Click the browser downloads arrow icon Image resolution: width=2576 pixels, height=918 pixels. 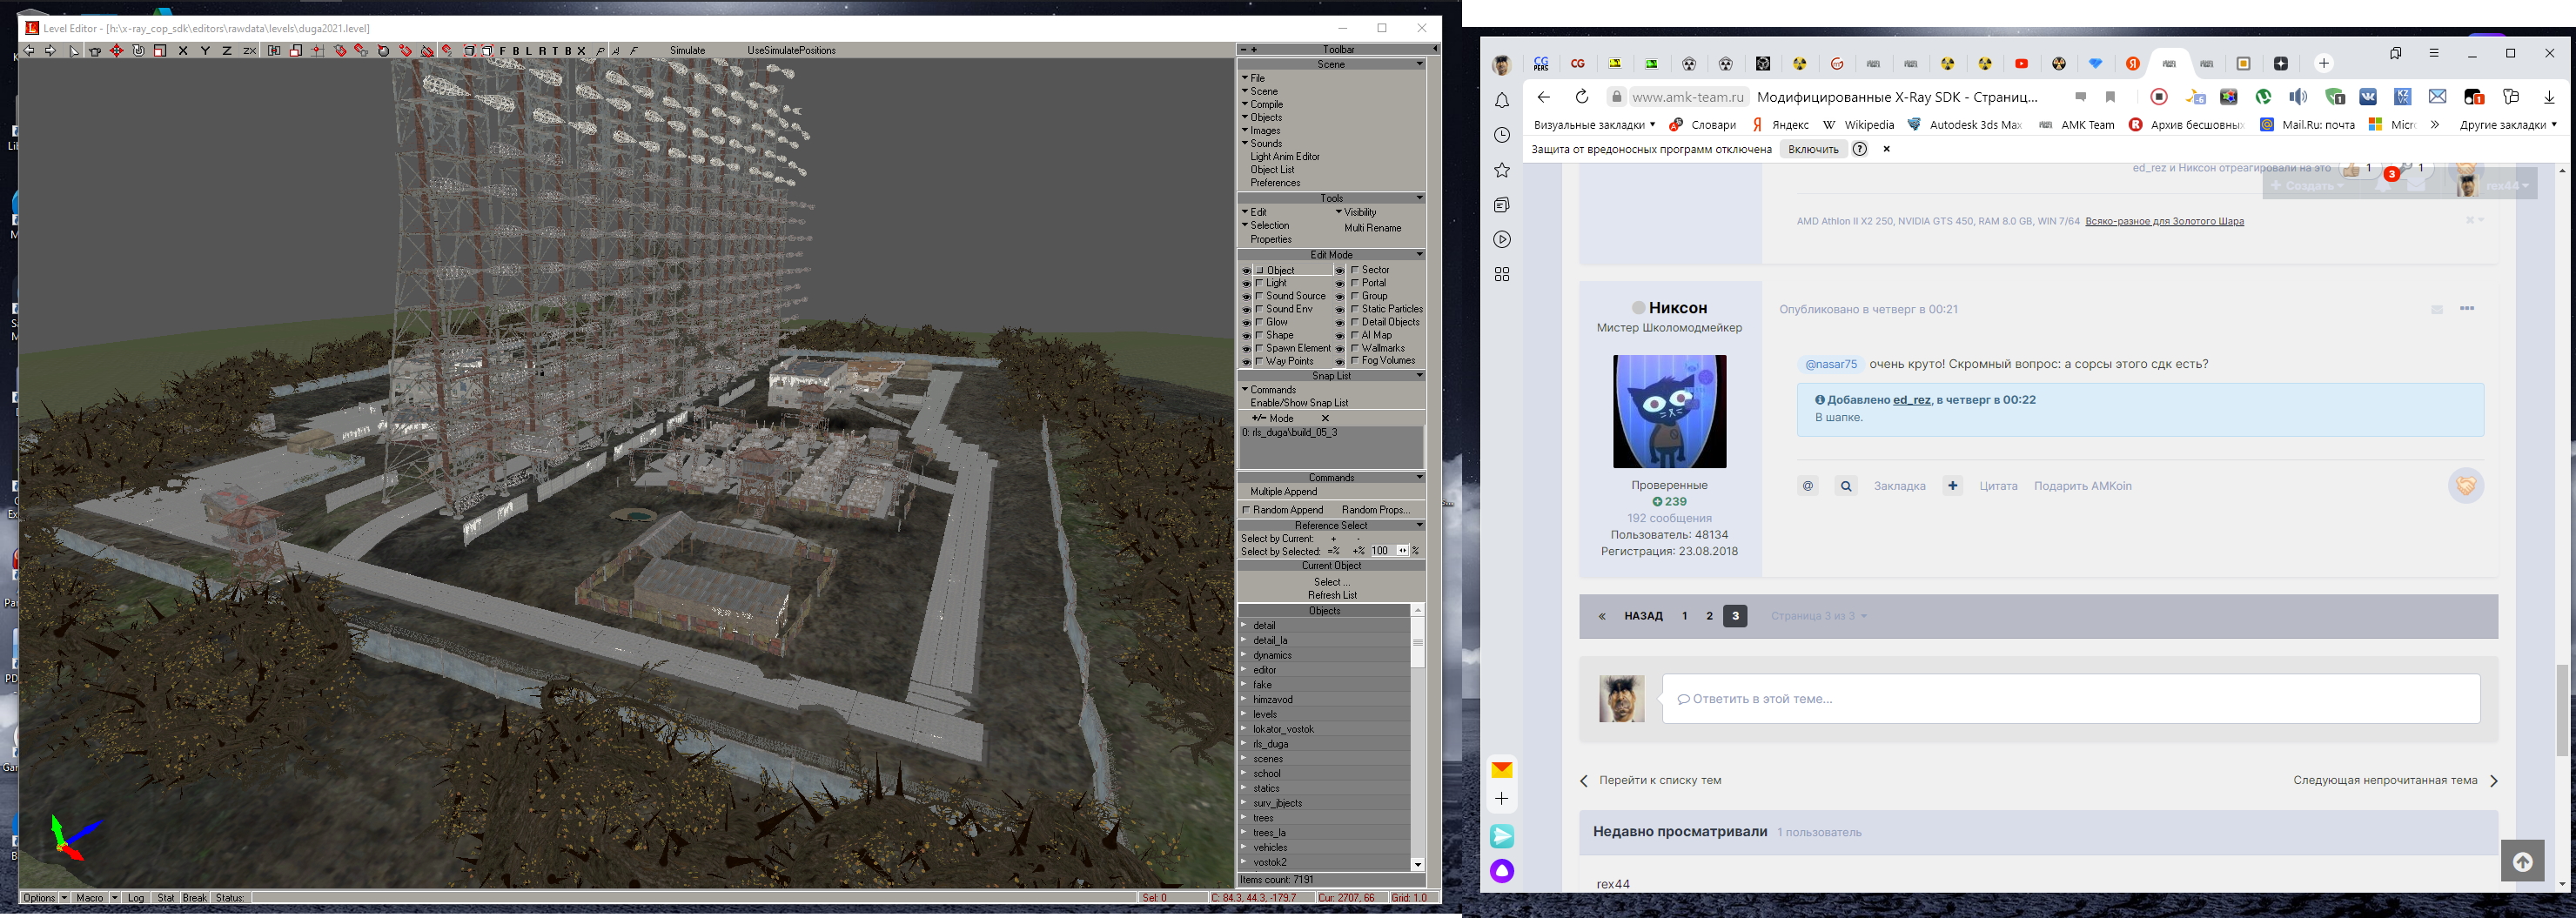tap(2549, 97)
